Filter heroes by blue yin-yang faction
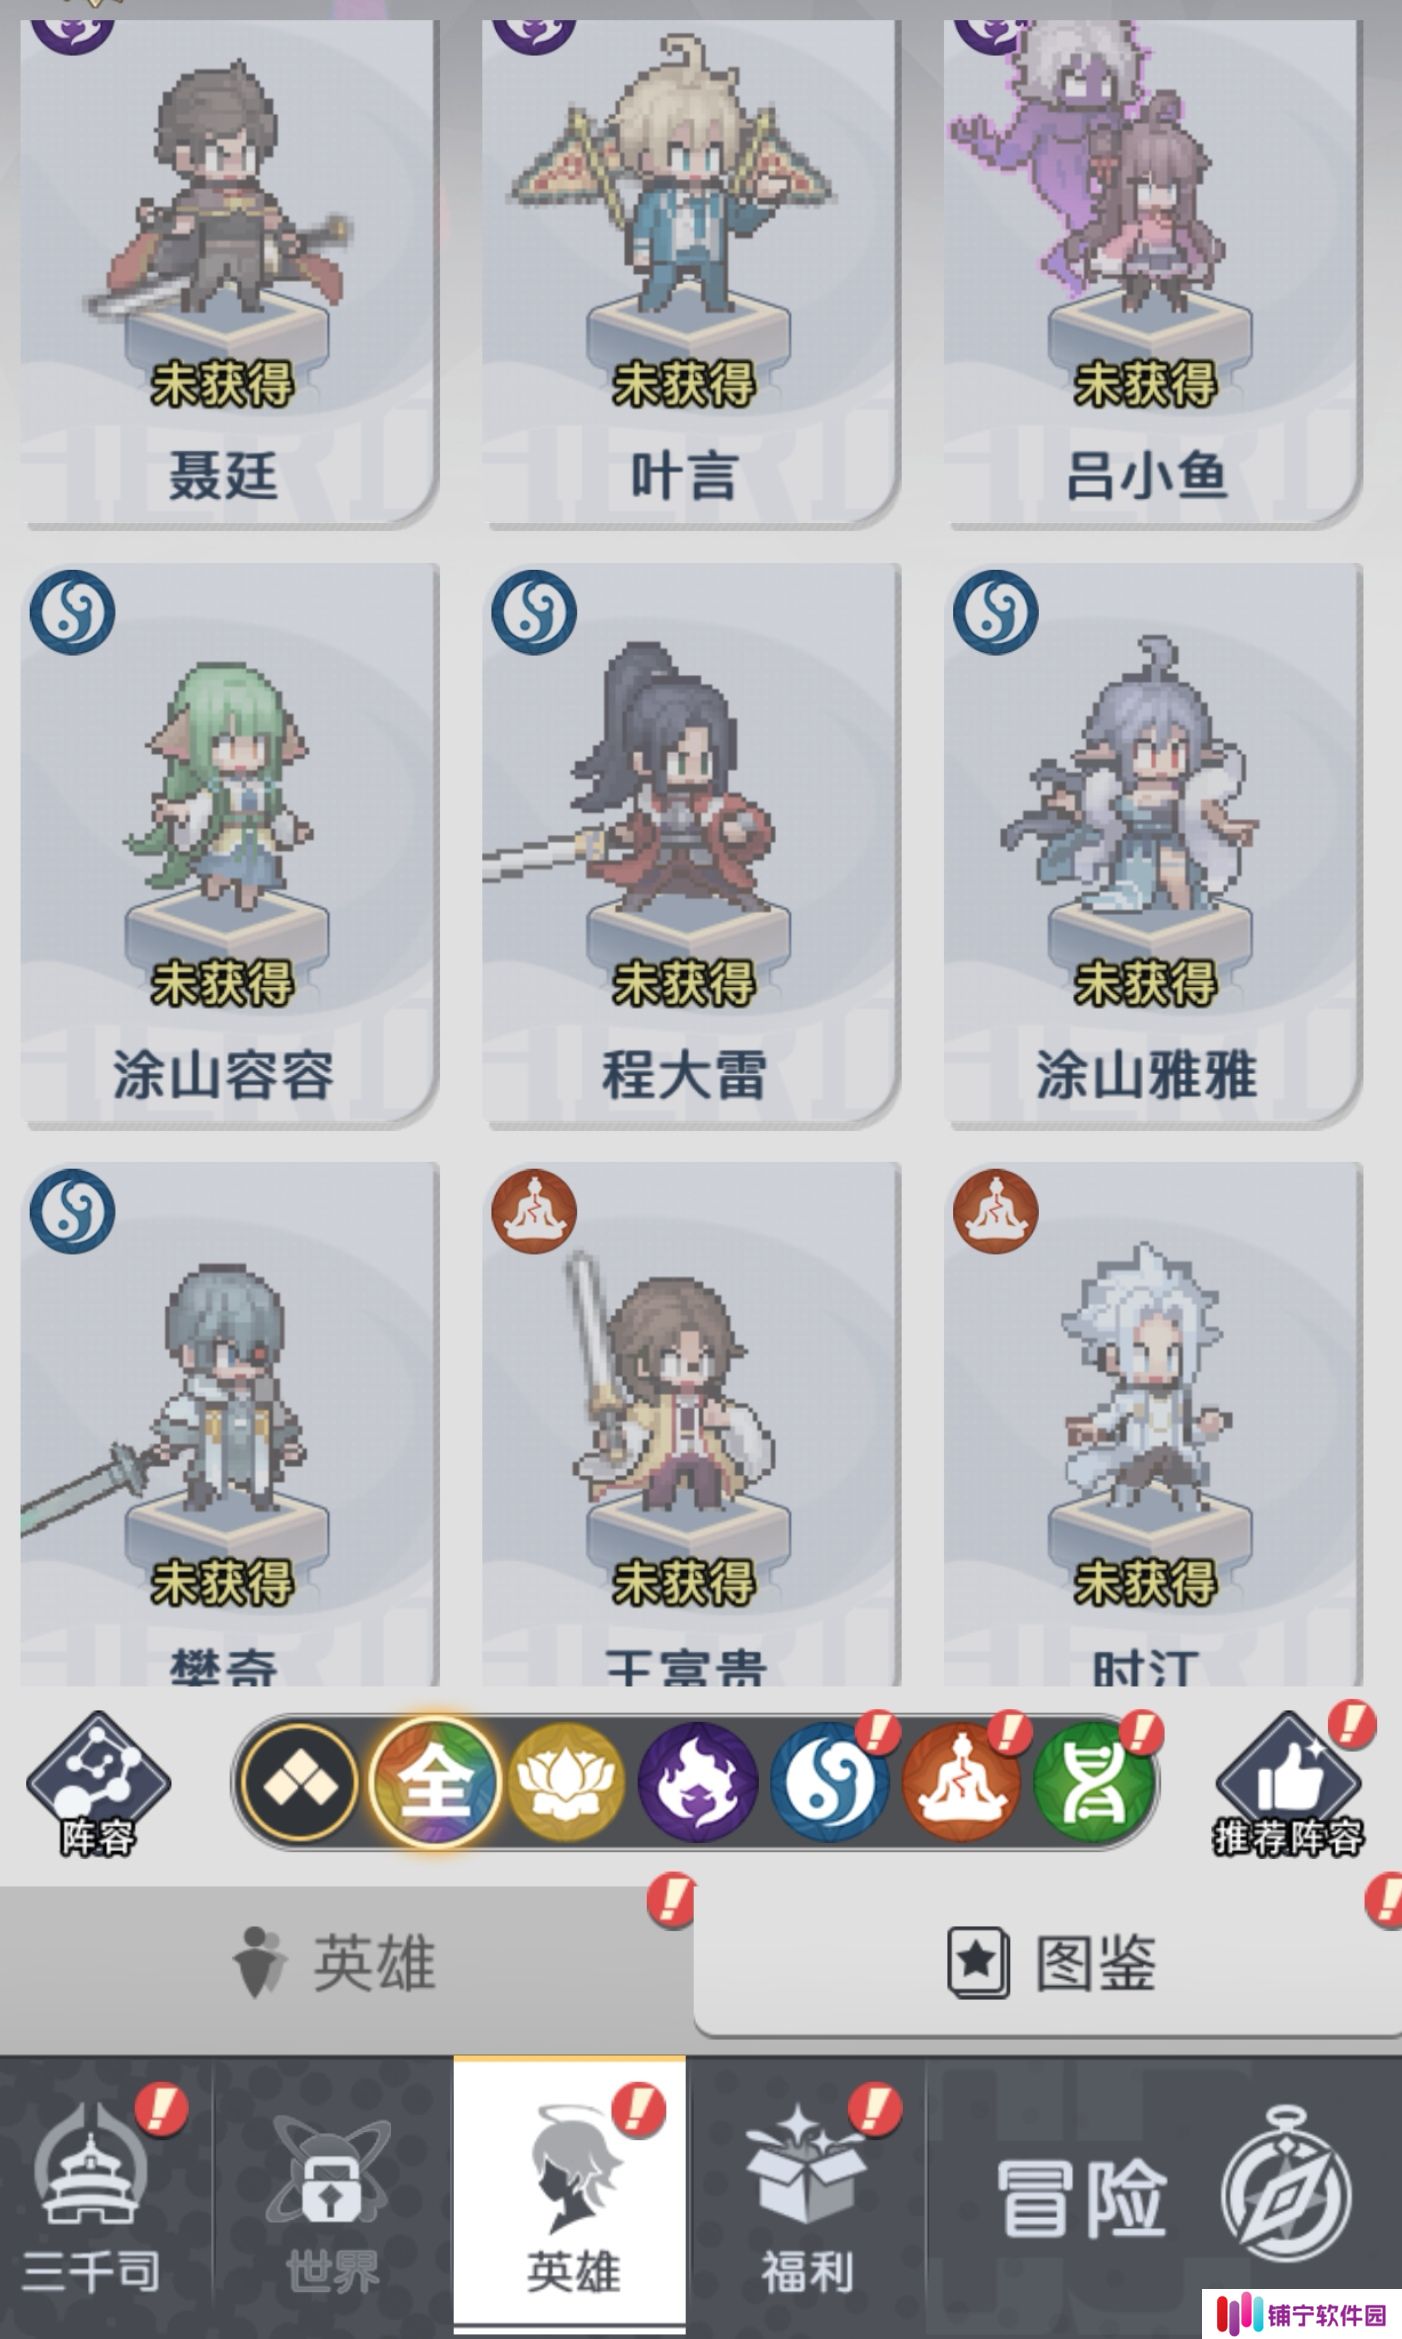The image size is (1402, 2339). point(829,1783)
